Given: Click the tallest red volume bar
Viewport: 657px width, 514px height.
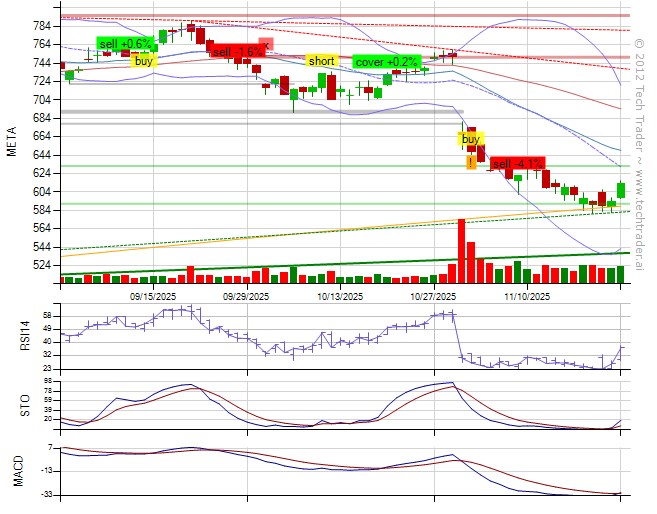Looking at the screenshot, I should point(461,251).
